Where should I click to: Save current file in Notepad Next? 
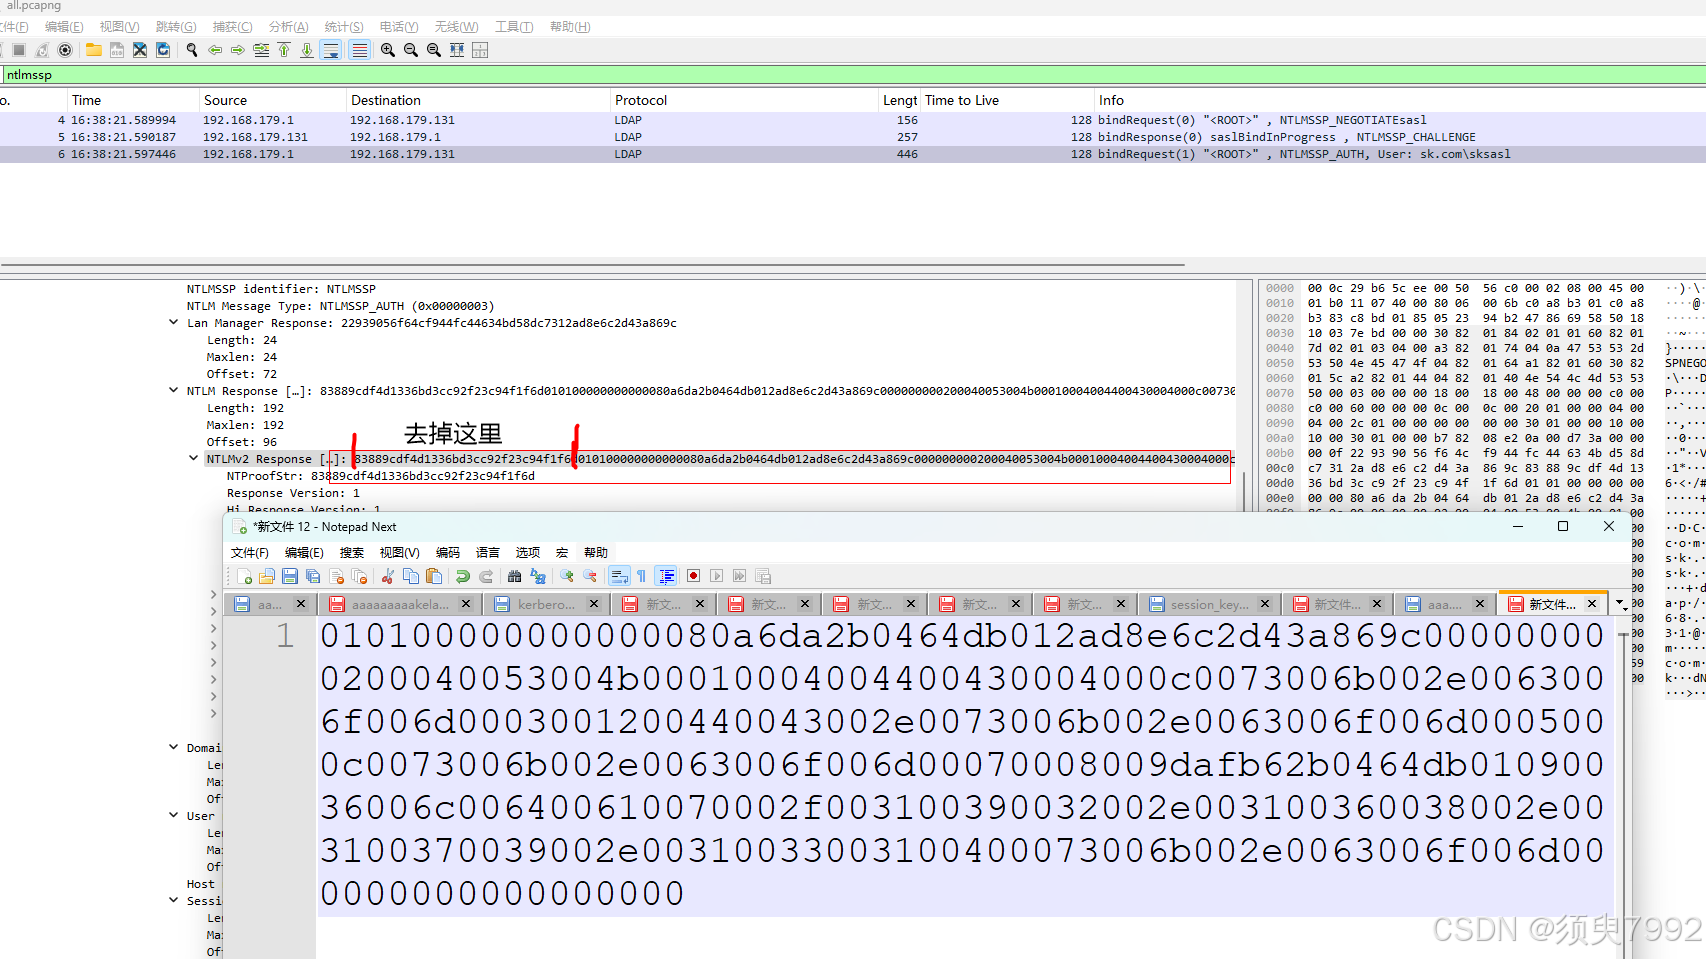click(290, 576)
